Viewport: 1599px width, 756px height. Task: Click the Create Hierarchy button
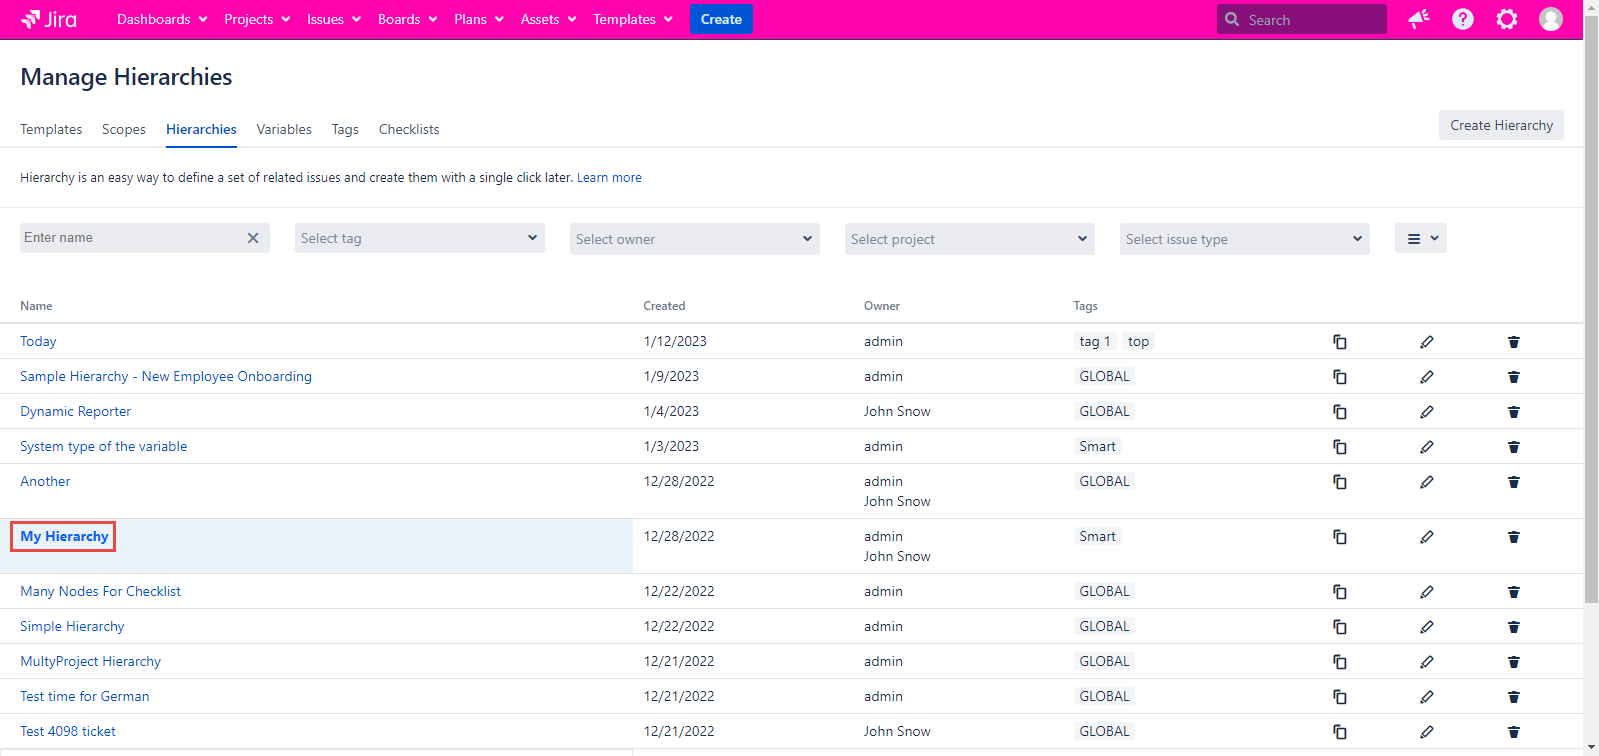1500,125
